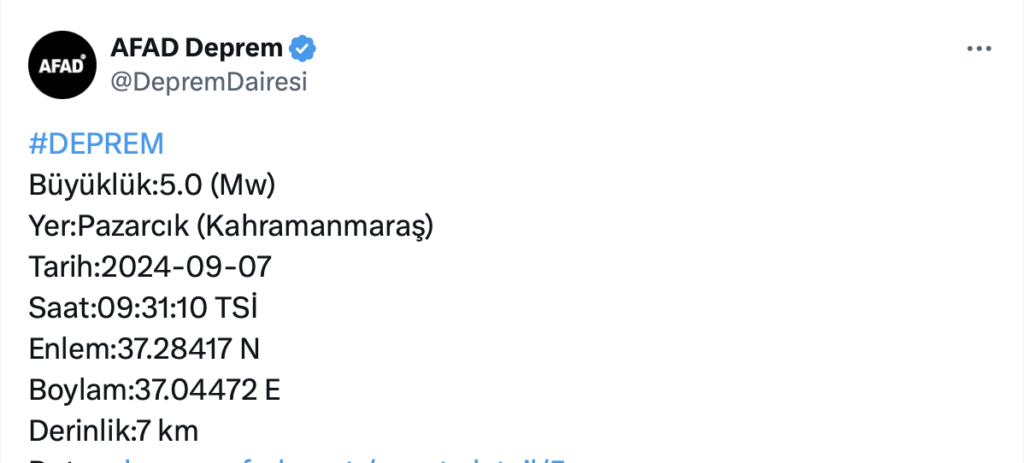Click the blue verified badge
This screenshot has height=463, width=1024.
click(x=303, y=48)
